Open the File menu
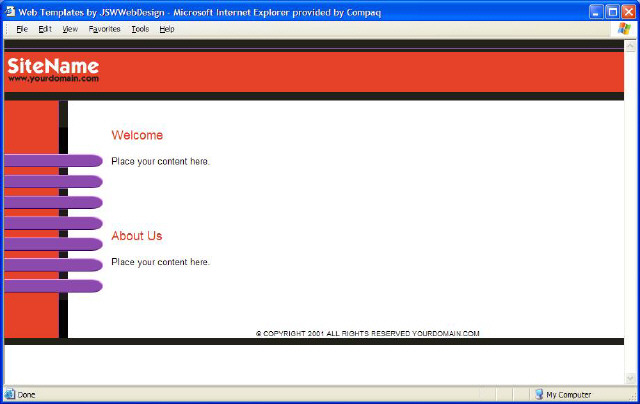Viewport: 640px width, 404px height. (21, 29)
